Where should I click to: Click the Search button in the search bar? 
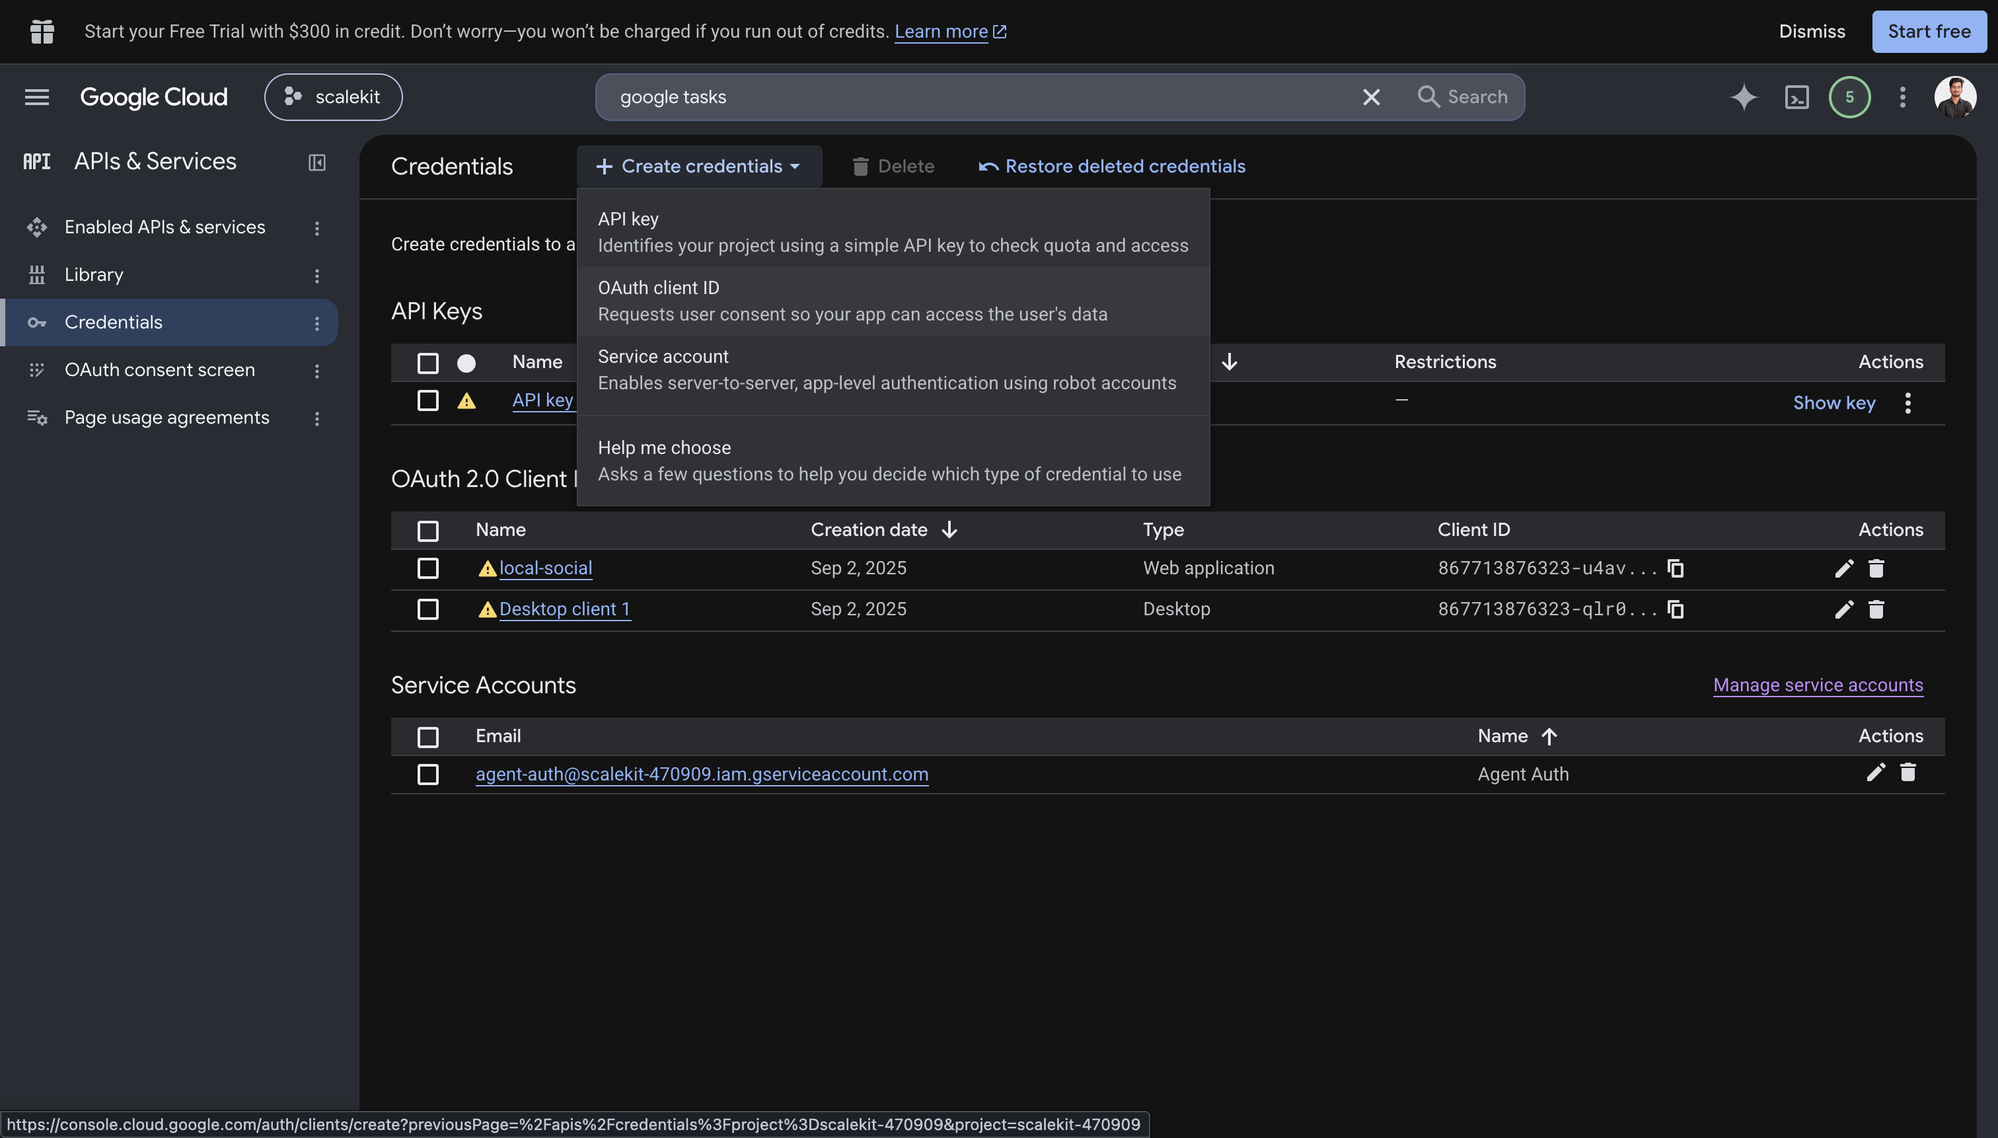point(1463,97)
